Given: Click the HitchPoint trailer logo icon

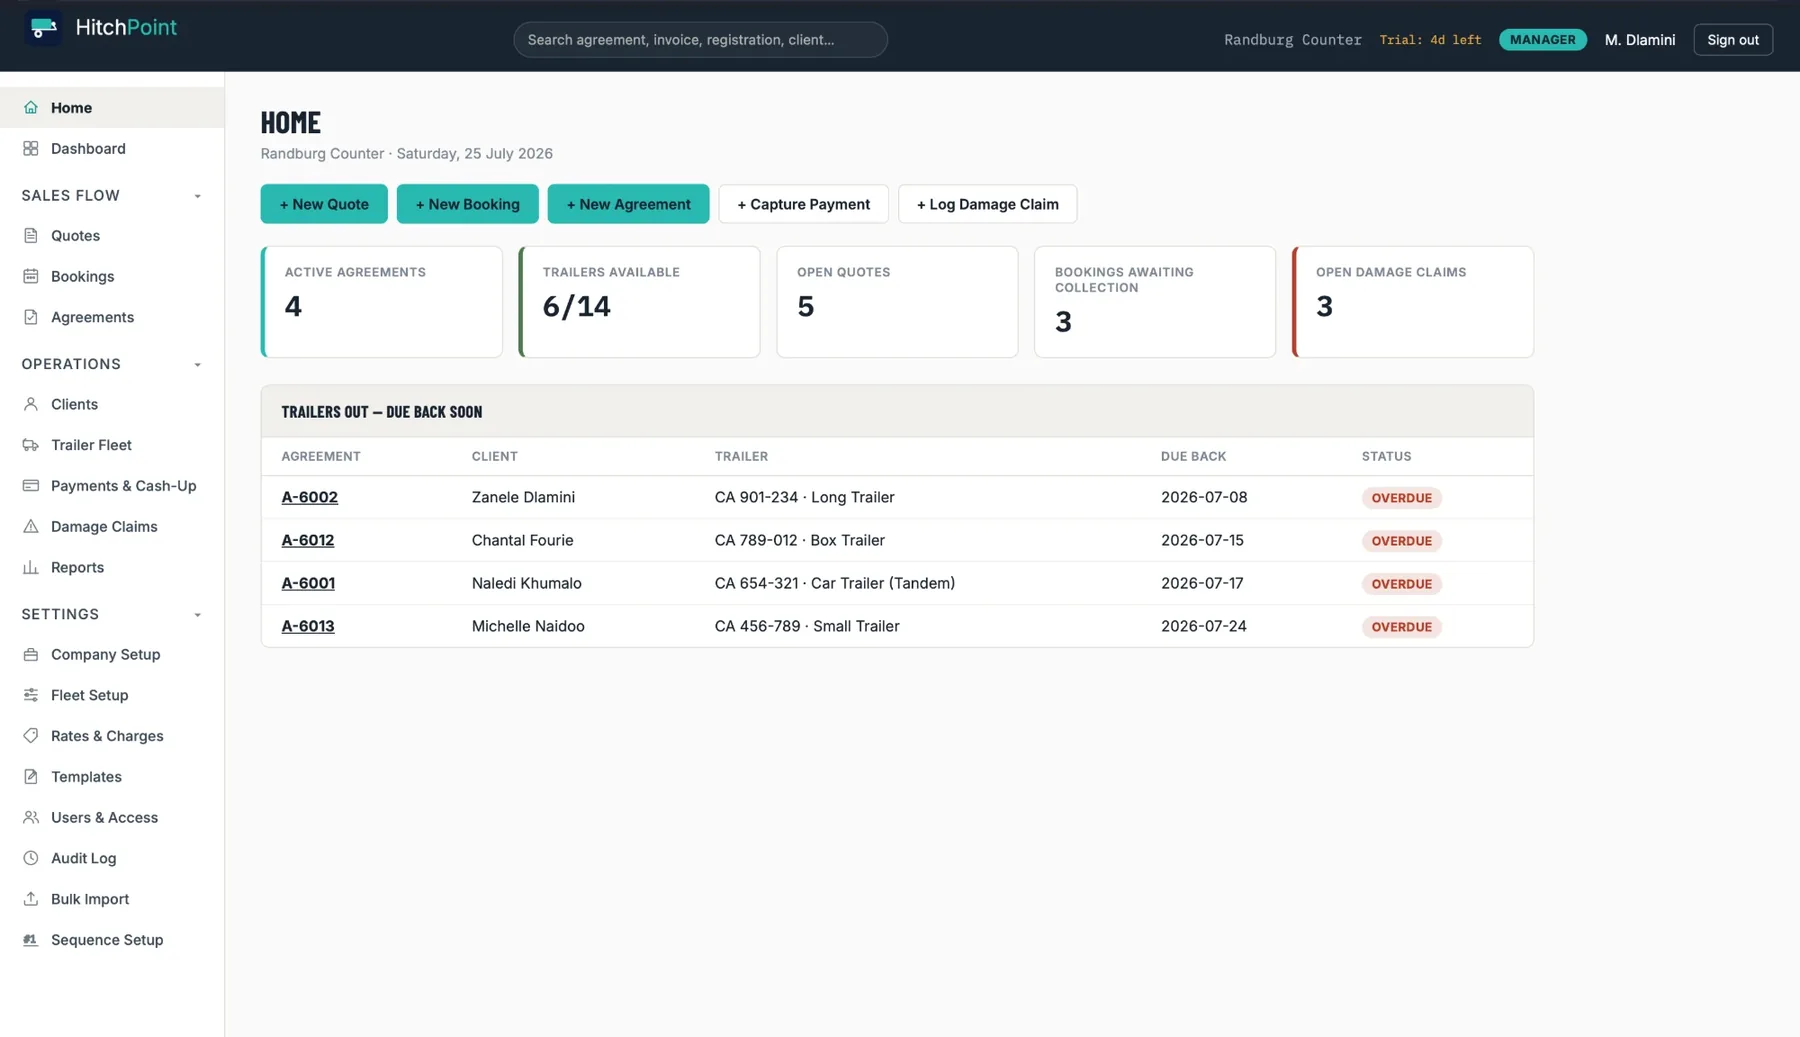Looking at the screenshot, I should click(43, 28).
